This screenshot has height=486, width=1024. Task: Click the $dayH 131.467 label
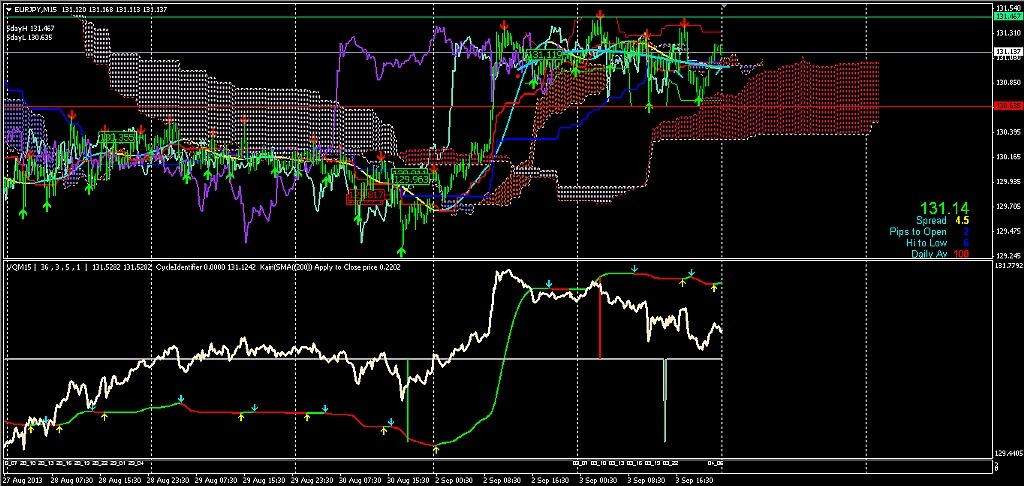click(30, 29)
